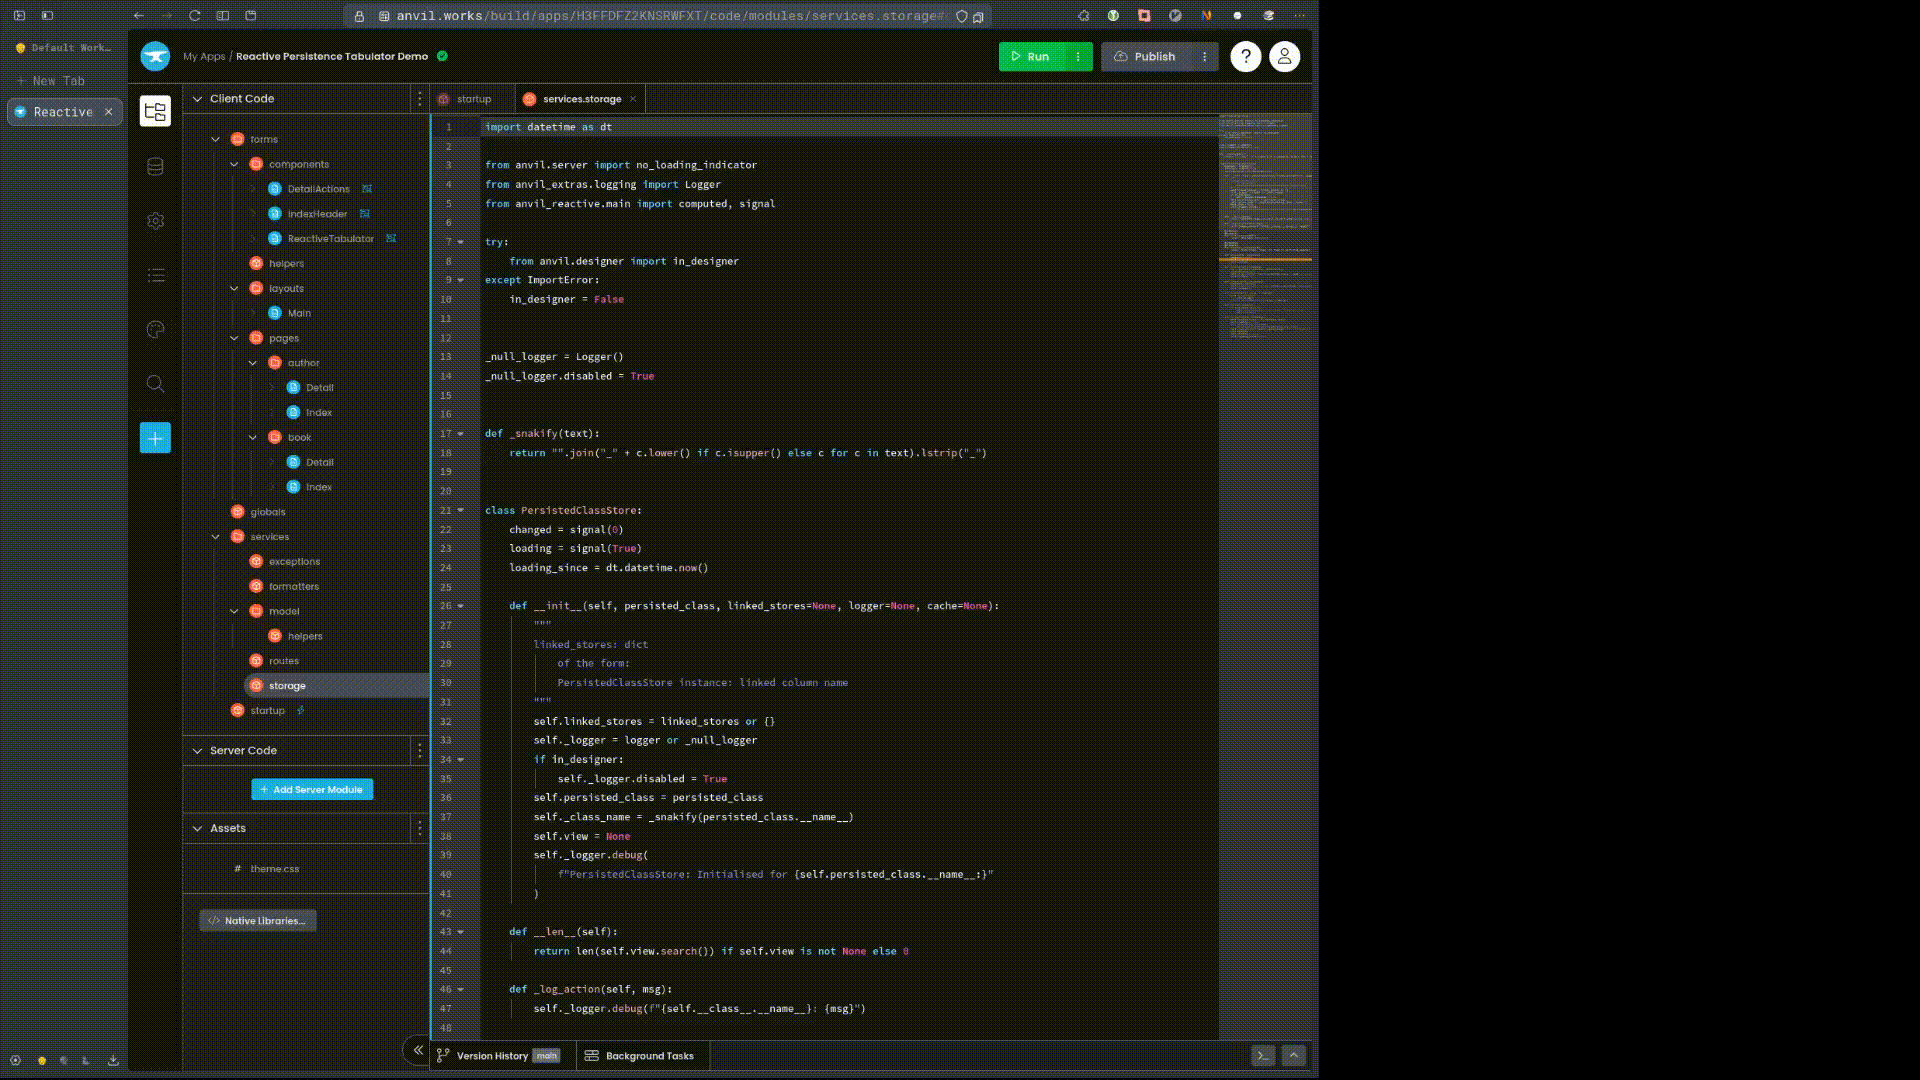Screen dimensions: 1920x1080
Task: Open Assets section kebab menu
Action: point(419,828)
